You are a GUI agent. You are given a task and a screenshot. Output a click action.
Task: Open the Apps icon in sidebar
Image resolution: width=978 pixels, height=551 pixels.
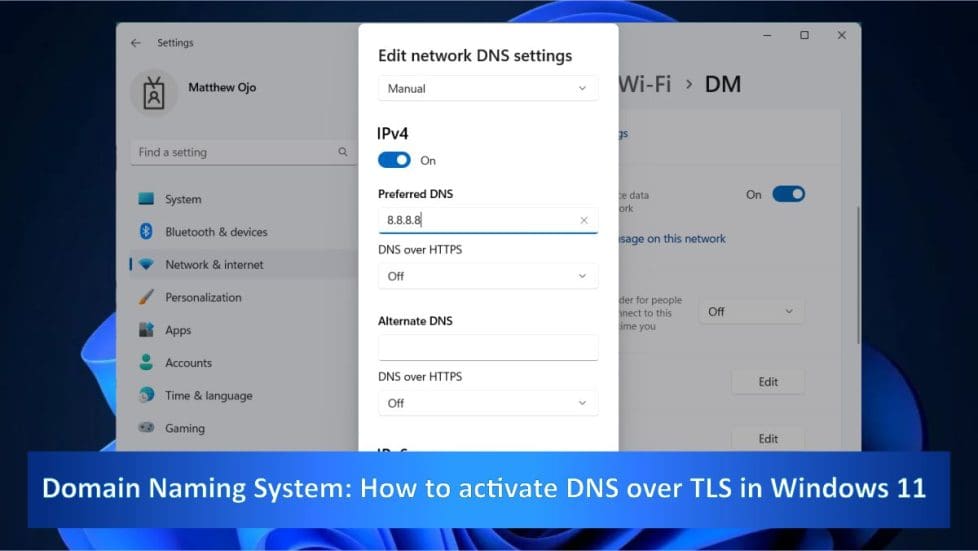tap(146, 330)
